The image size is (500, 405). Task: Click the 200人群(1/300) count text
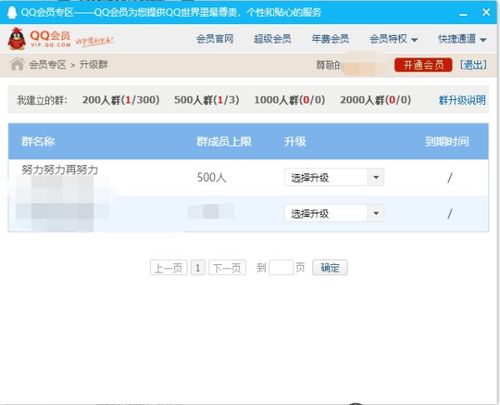[x=121, y=100]
